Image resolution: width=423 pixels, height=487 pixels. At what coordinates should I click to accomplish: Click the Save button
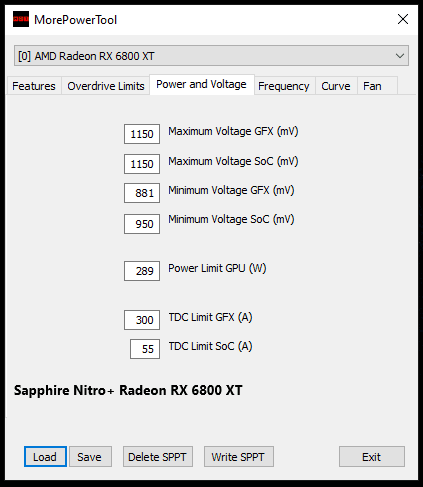90,457
